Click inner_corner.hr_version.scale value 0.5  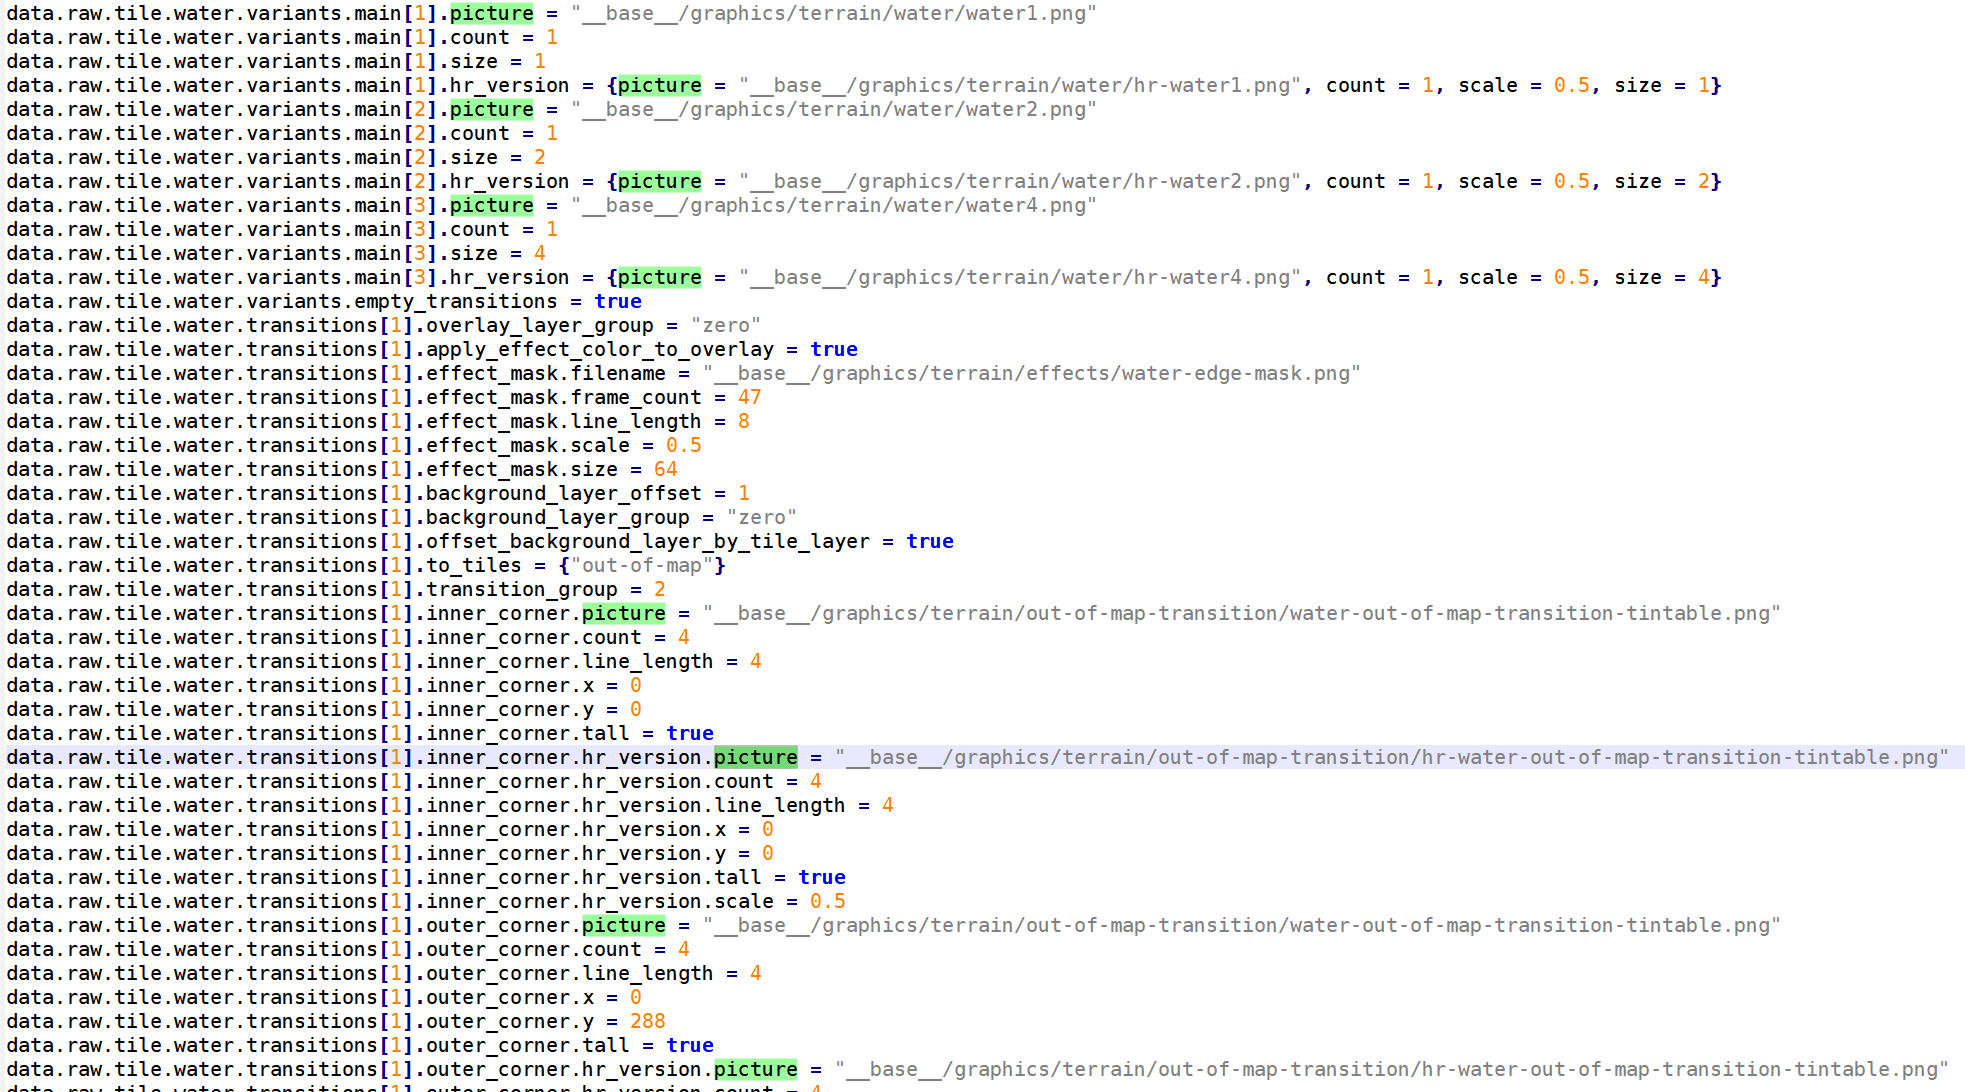(x=827, y=901)
